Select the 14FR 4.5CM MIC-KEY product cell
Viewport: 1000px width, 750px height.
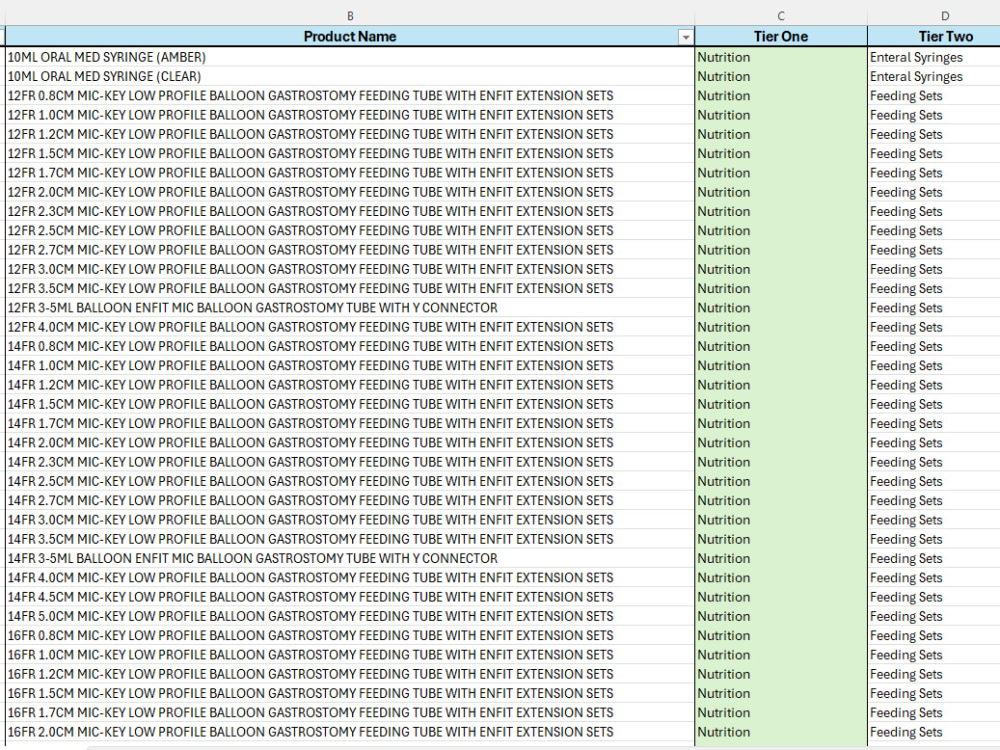click(349, 597)
